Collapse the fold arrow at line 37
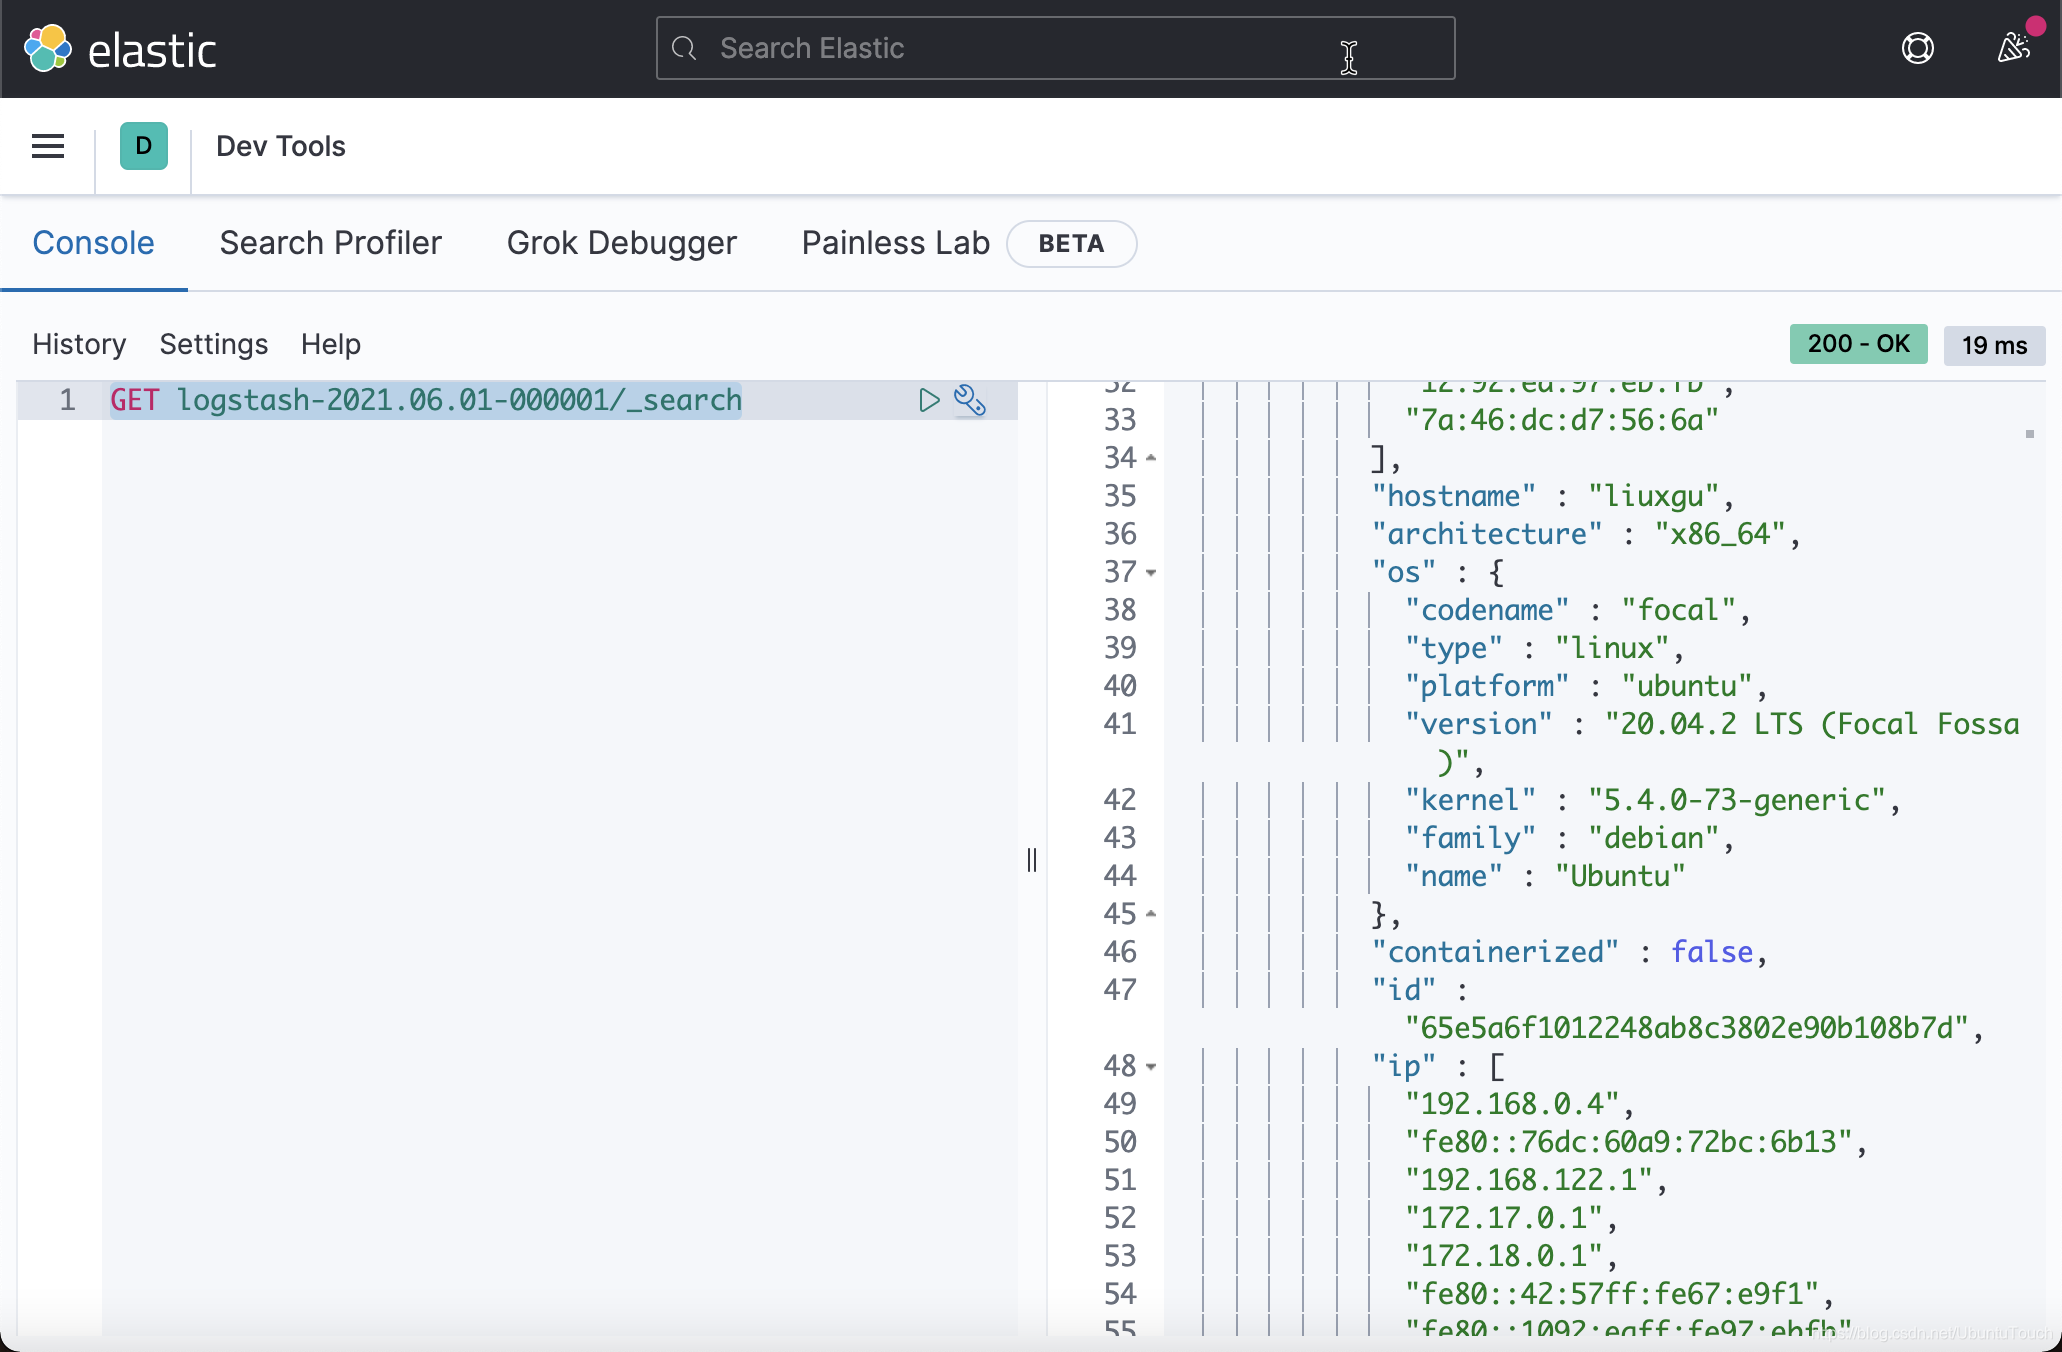This screenshot has height=1352, width=2062. pyautogui.click(x=1151, y=573)
